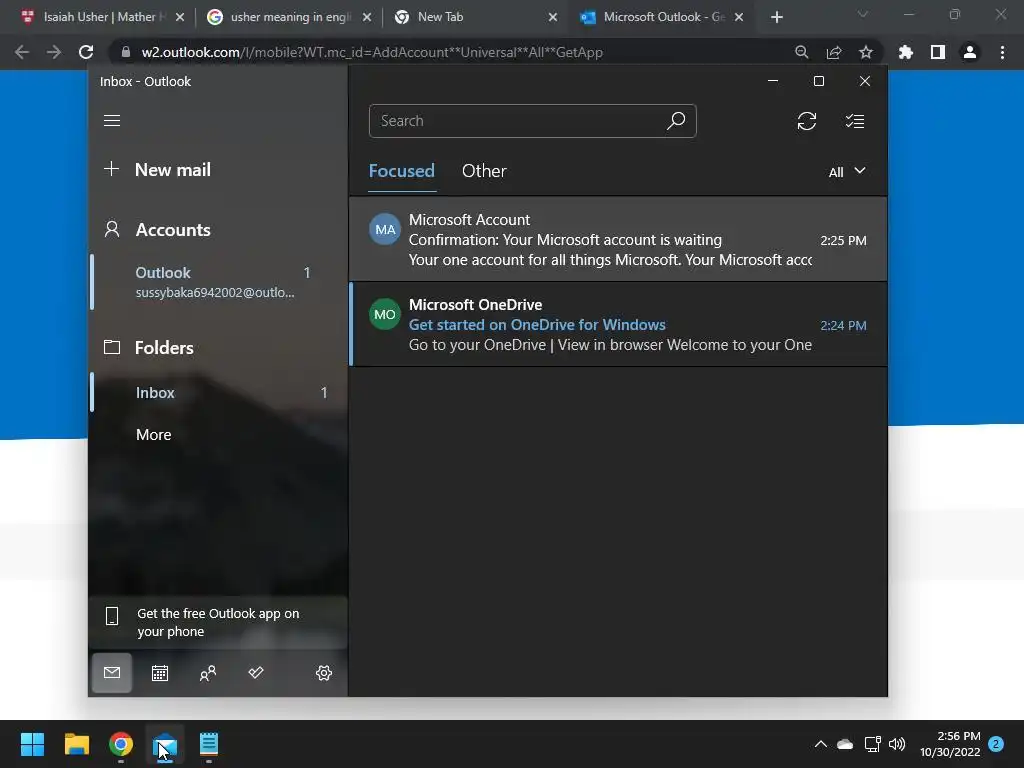
Task: Click the MO sender avatar
Action: (385, 314)
